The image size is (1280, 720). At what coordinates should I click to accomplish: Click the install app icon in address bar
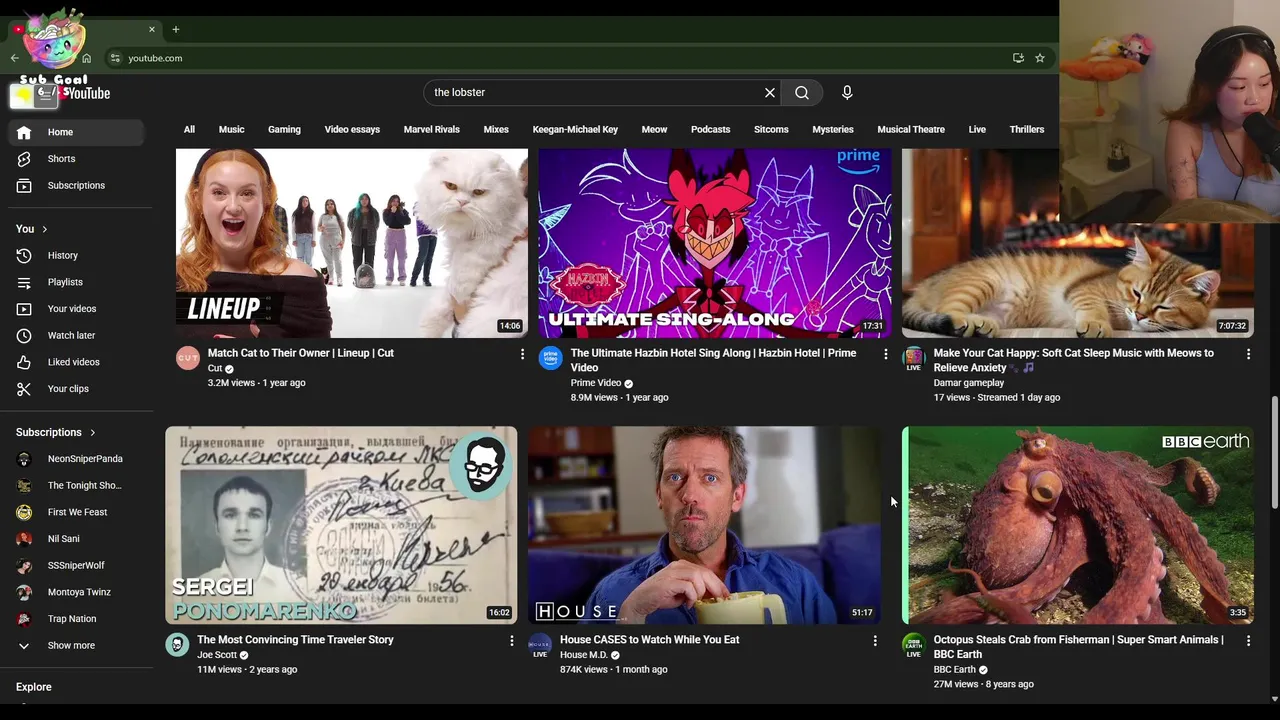(1018, 58)
